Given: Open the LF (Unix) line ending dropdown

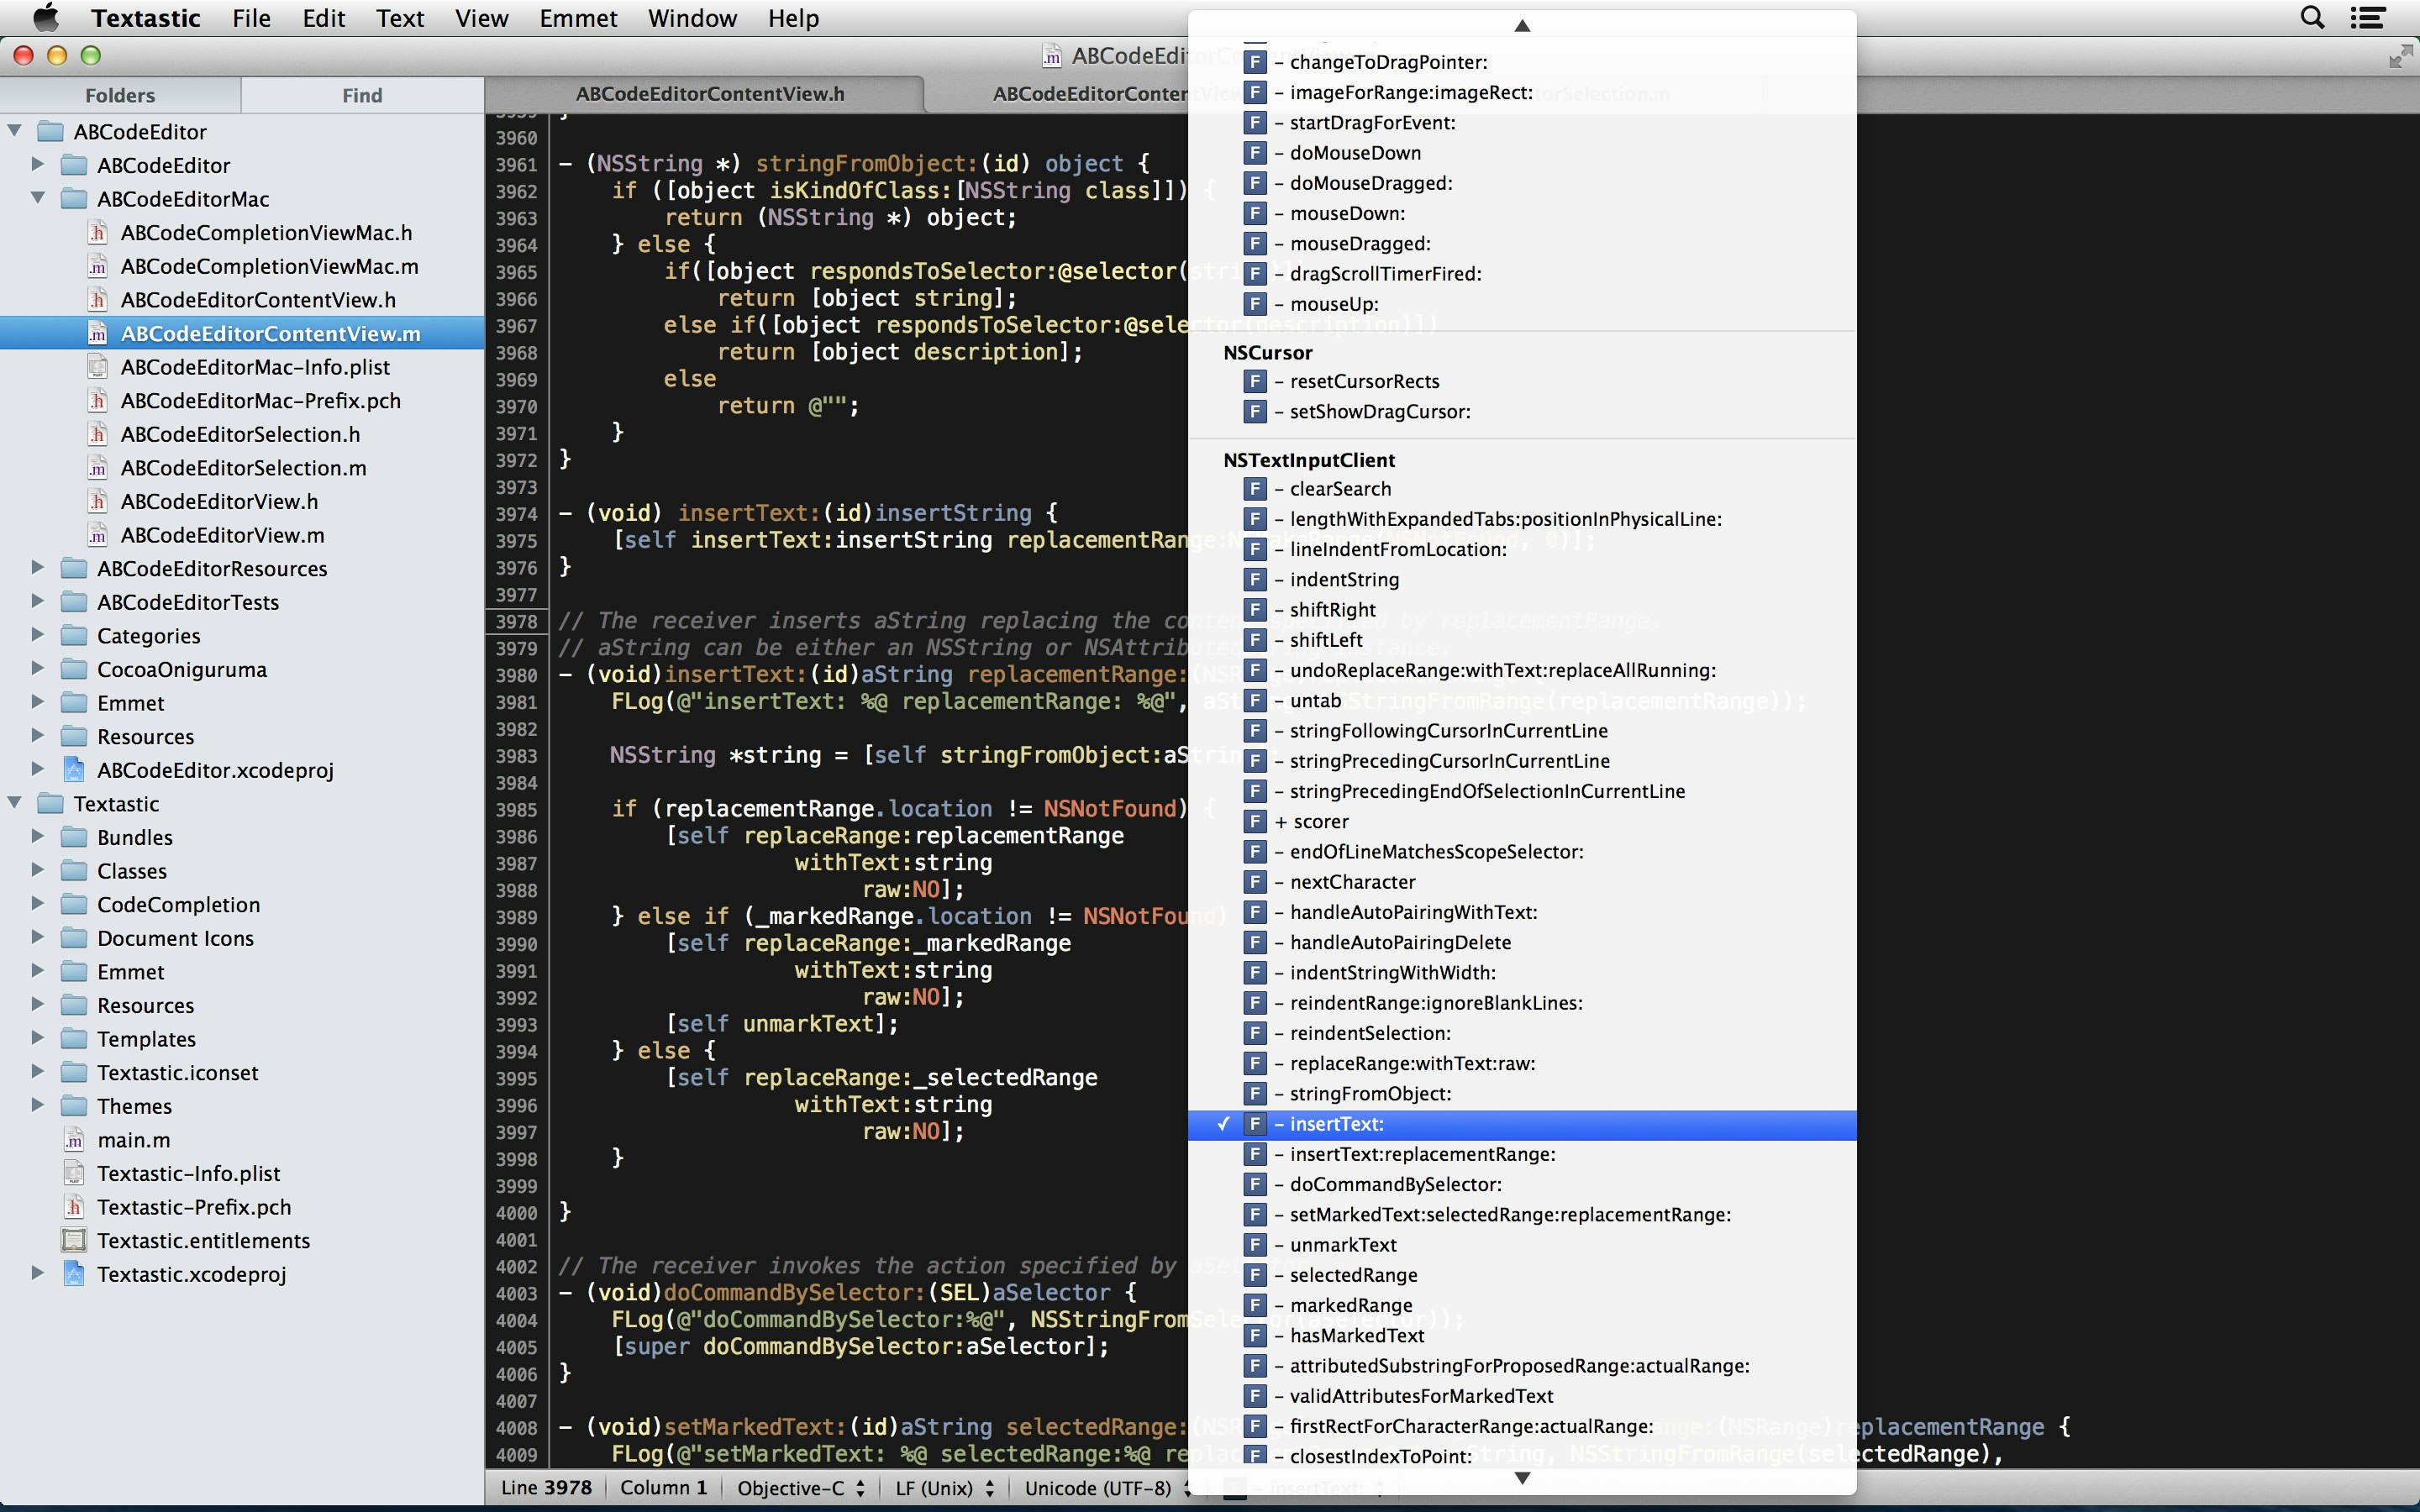Looking at the screenshot, I should (x=944, y=1488).
